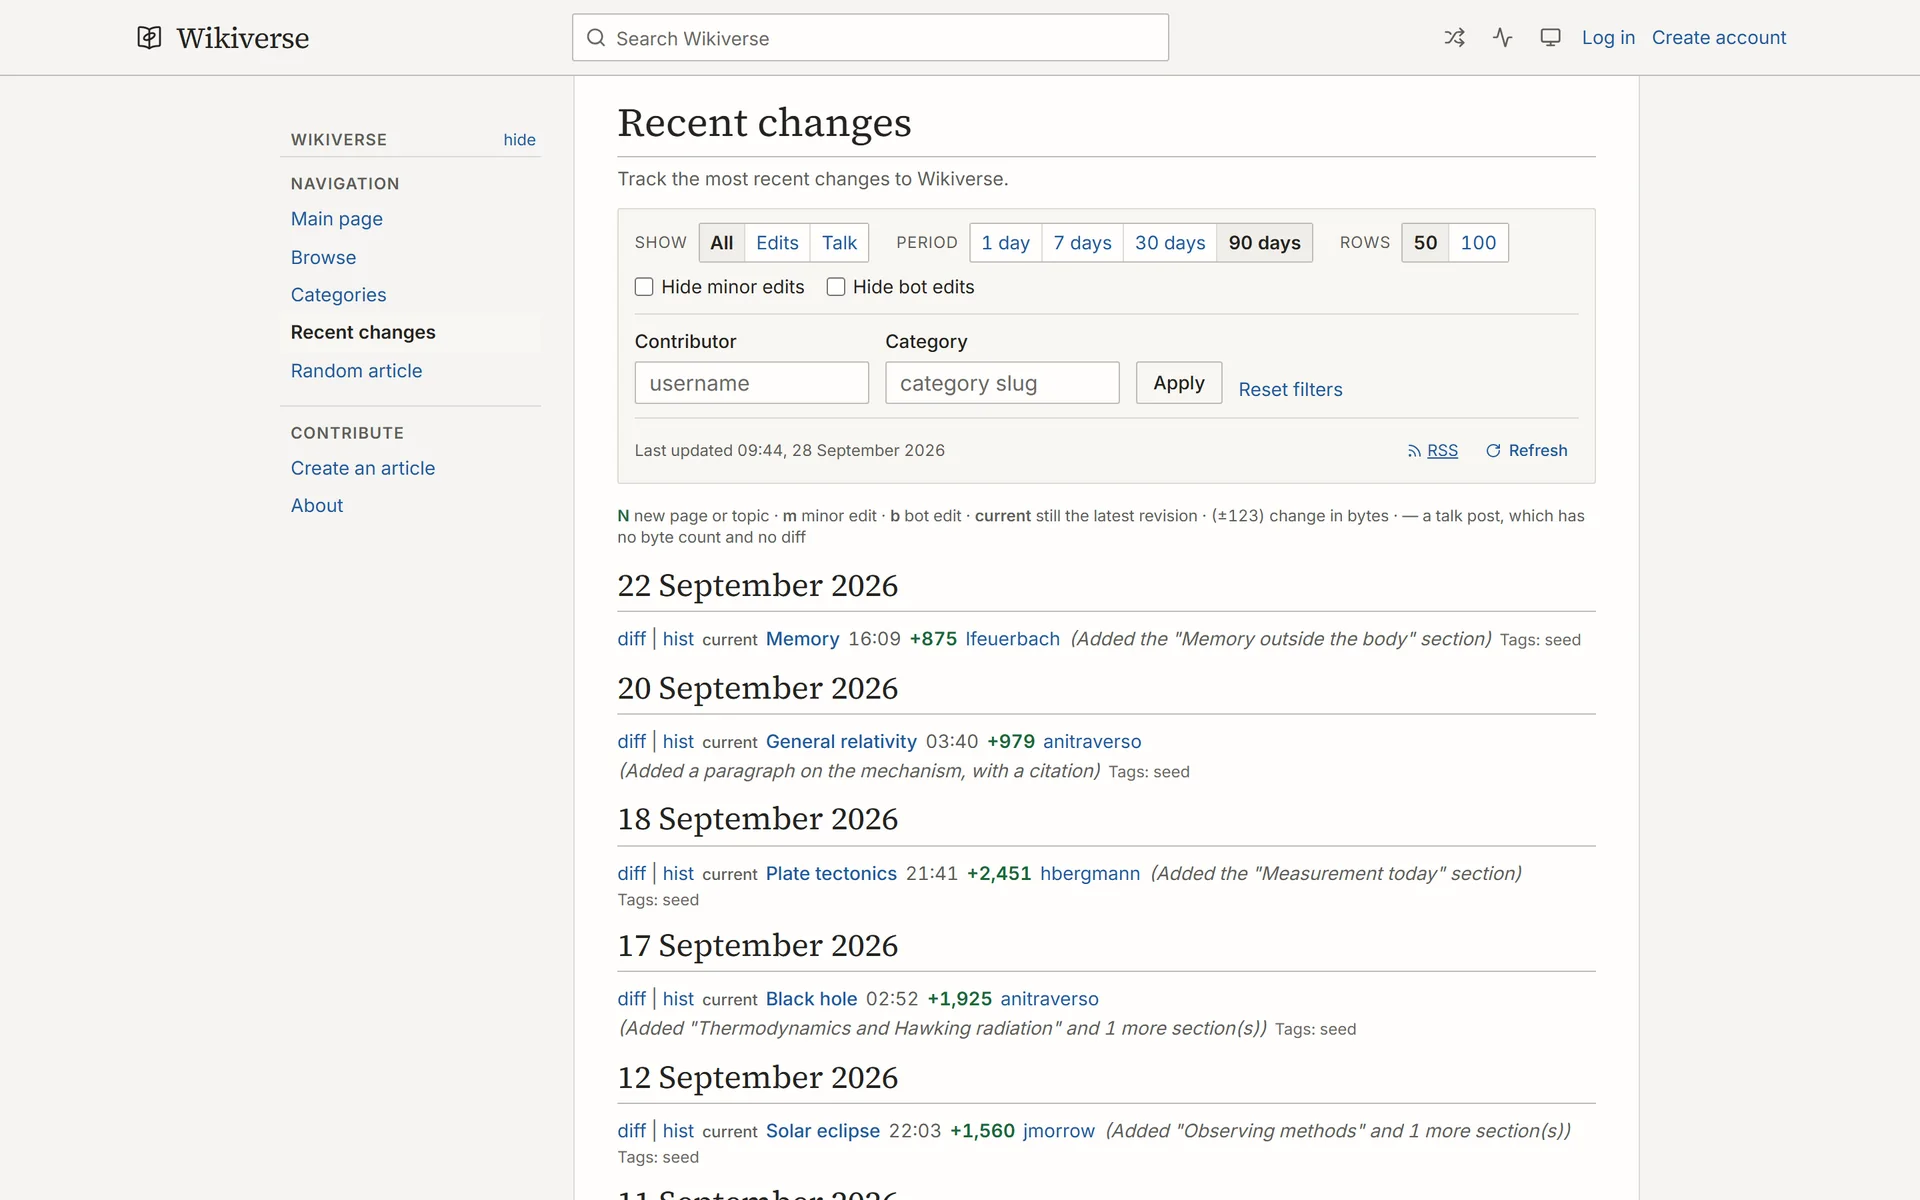Open the Black hole article
The width and height of the screenshot is (1920, 1200).
[x=811, y=999]
